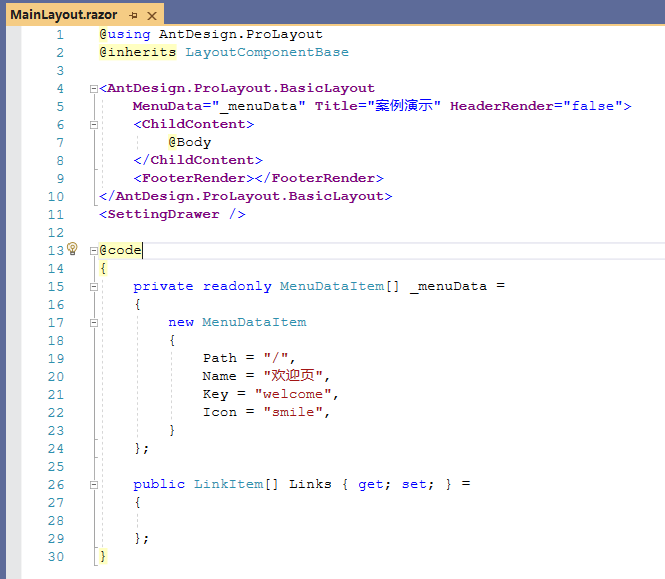665x579 pixels.
Task: Click line number 25 in the gutter
Action: pyautogui.click(x=56, y=467)
